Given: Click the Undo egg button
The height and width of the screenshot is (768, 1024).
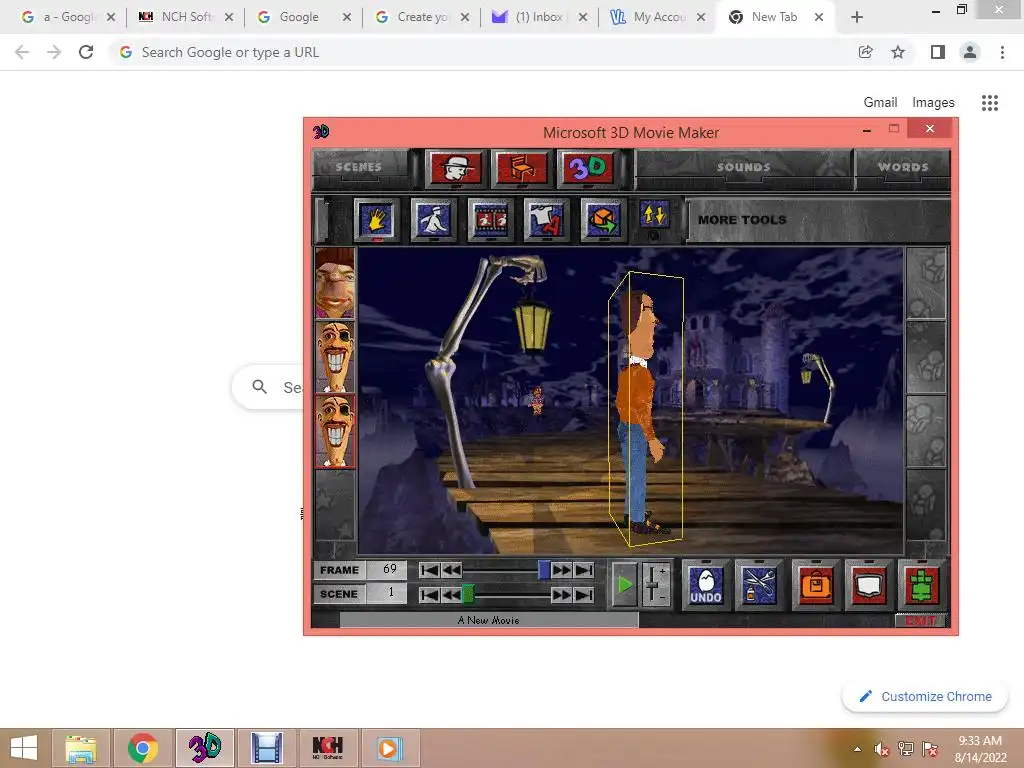Looking at the screenshot, I should (x=706, y=584).
